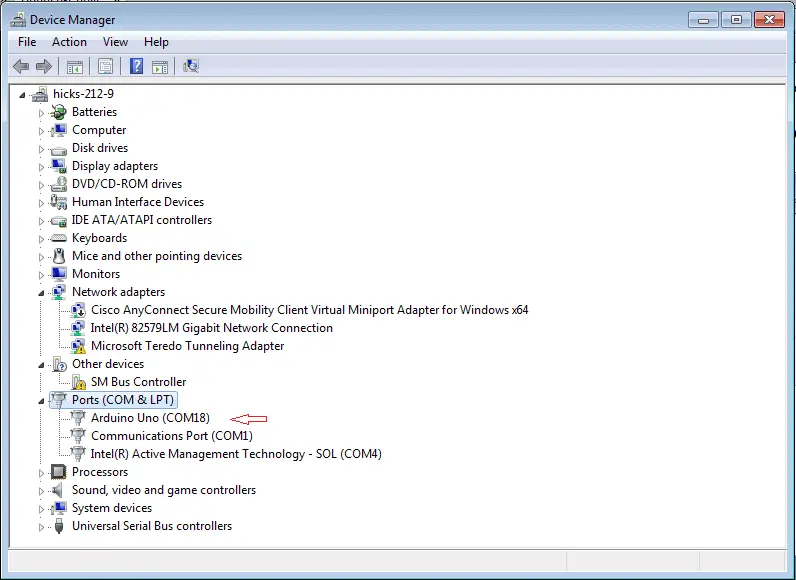Click the DVD/CD-ROM drives icon
796x580 pixels.
(x=59, y=184)
